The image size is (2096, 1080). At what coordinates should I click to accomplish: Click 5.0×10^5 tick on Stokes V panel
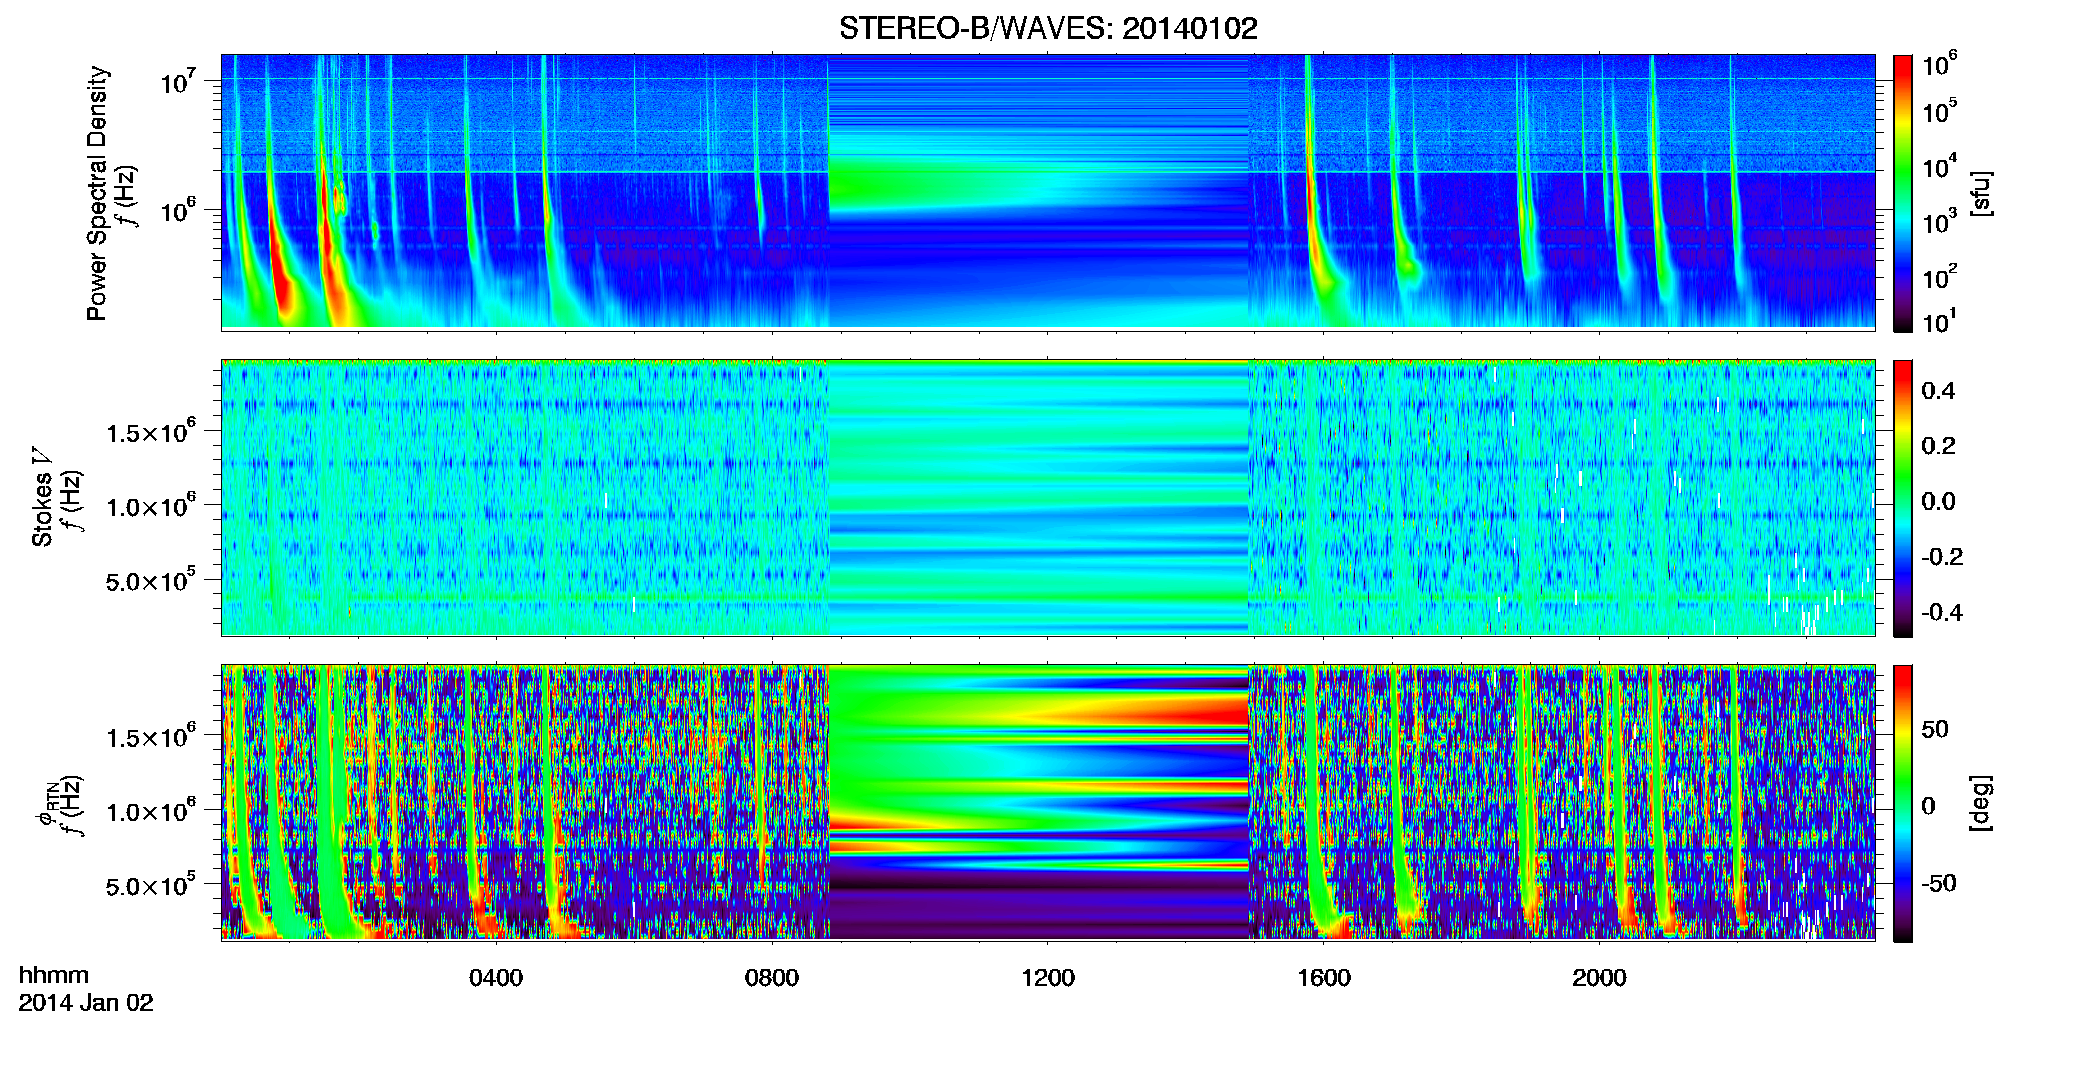(151, 581)
